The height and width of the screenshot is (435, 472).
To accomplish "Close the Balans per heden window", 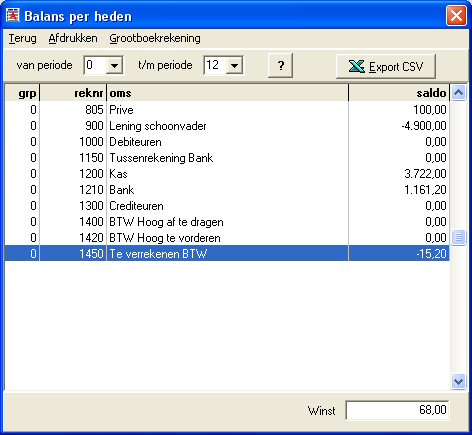I will 456,15.
